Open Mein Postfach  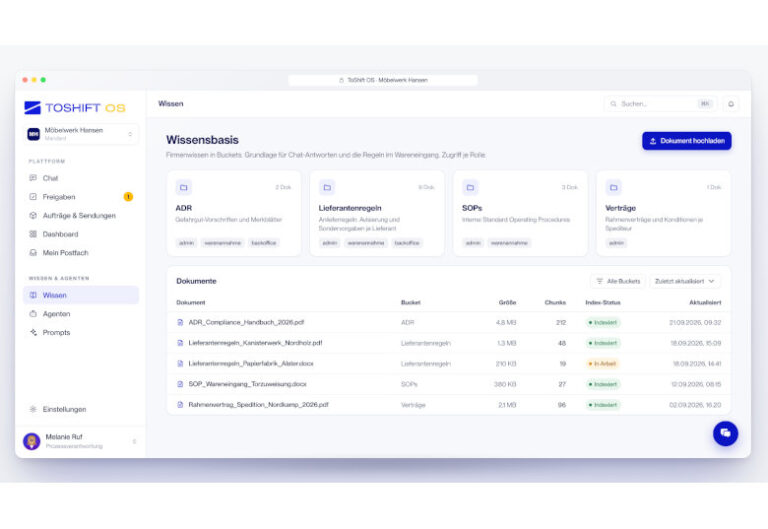pyautogui.click(x=81, y=252)
